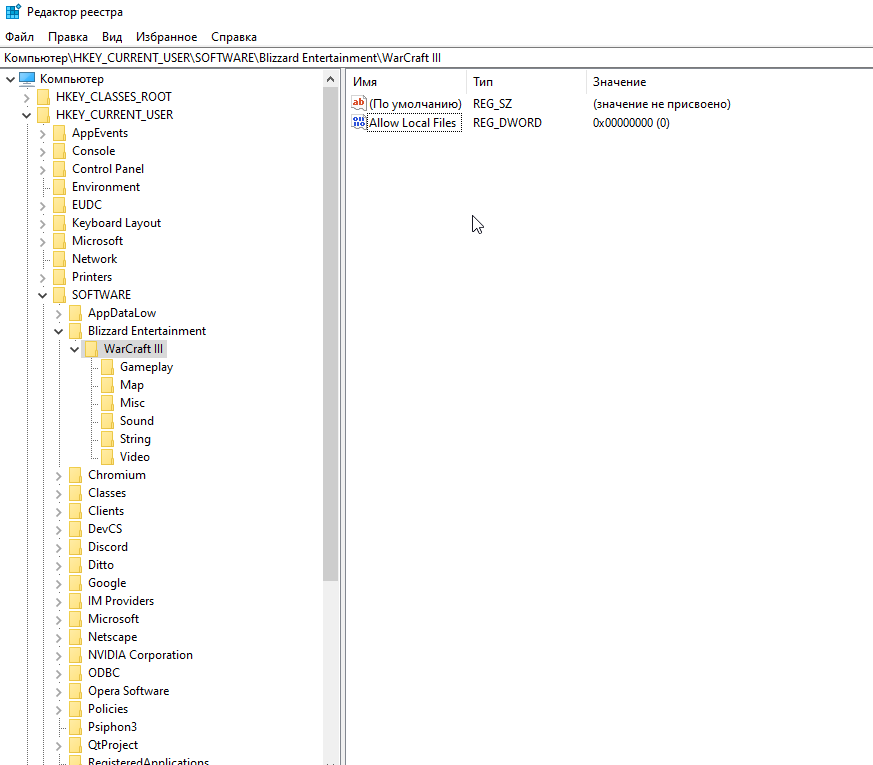Screen dimensions: 873x765
Task: Collapse HKEY_CURRENT_USER chevron
Action: click(x=26, y=115)
